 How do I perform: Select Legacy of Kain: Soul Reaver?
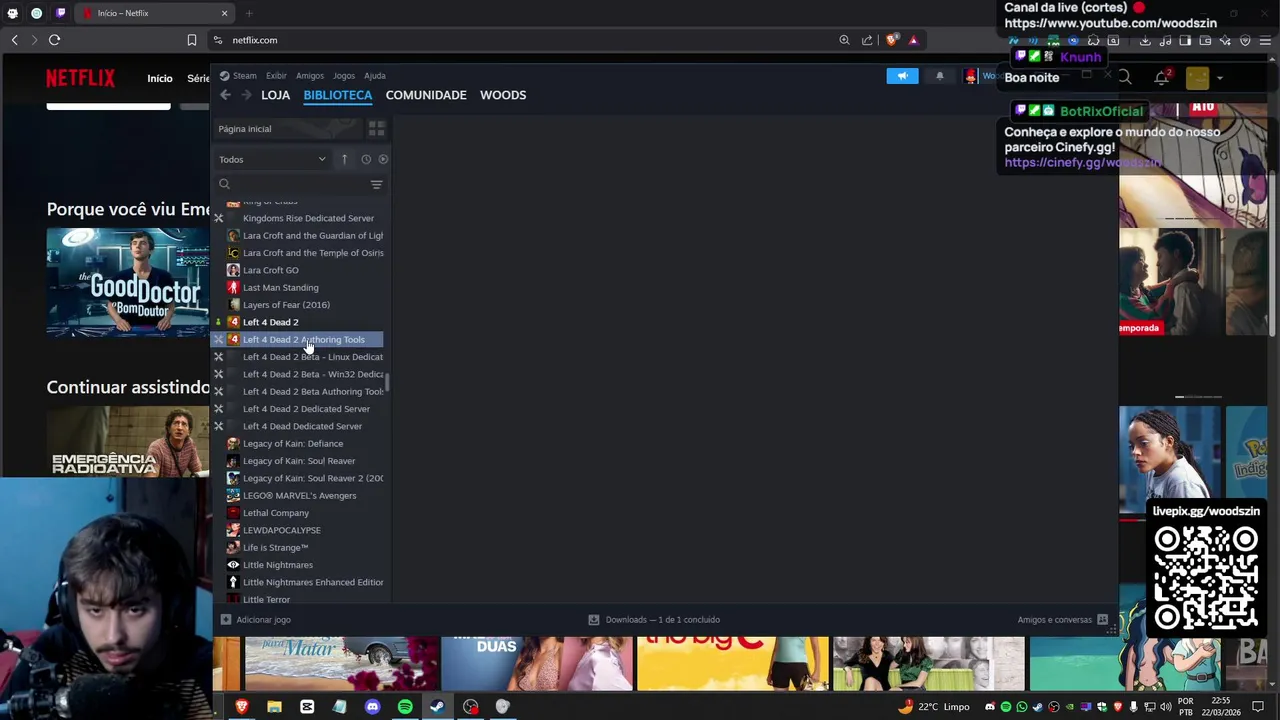pos(300,461)
